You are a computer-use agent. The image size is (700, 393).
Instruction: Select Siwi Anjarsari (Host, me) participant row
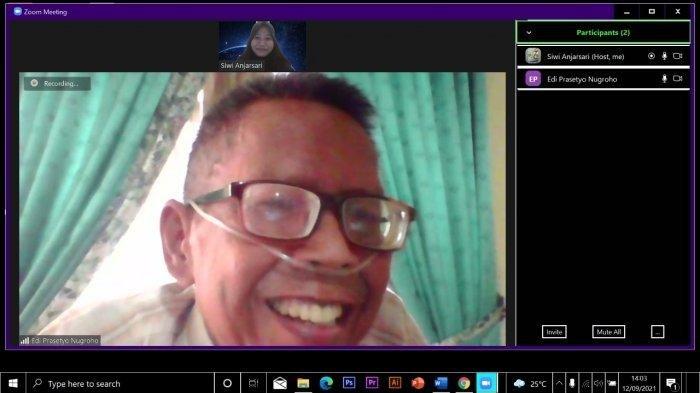coord(603,56)
